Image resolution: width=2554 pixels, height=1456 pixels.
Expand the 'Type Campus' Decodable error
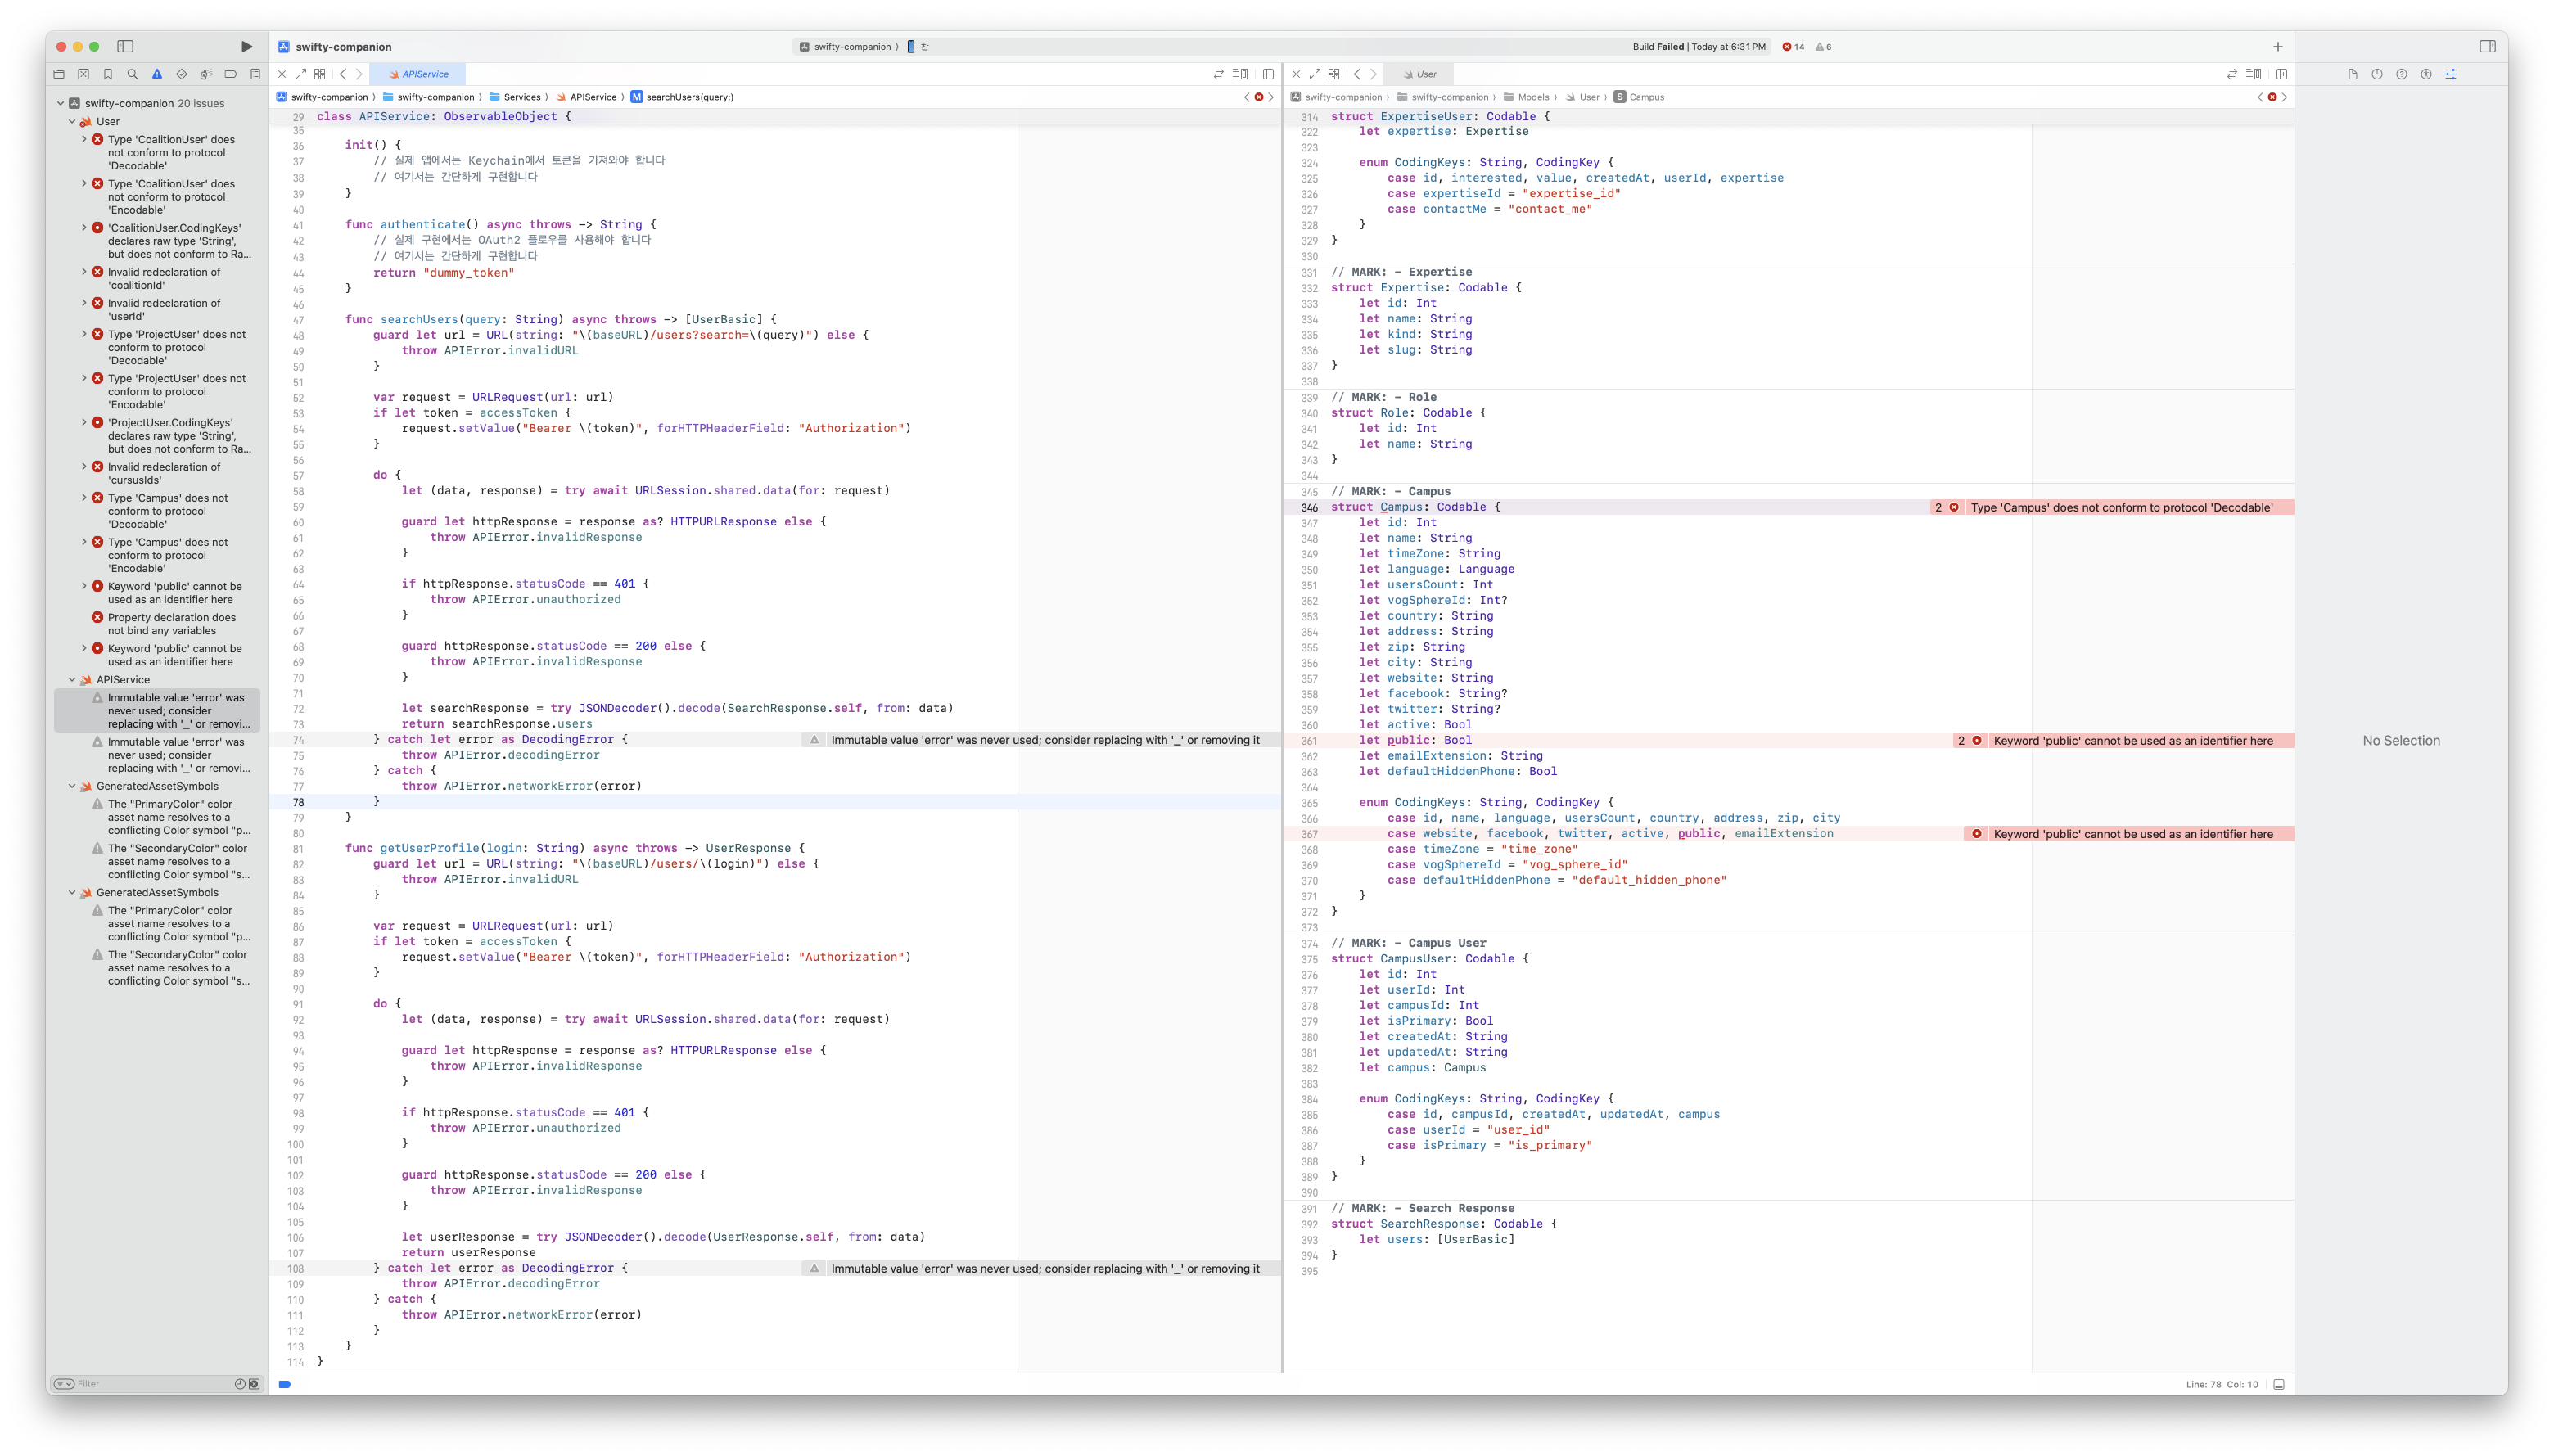(x=84, y=498)
